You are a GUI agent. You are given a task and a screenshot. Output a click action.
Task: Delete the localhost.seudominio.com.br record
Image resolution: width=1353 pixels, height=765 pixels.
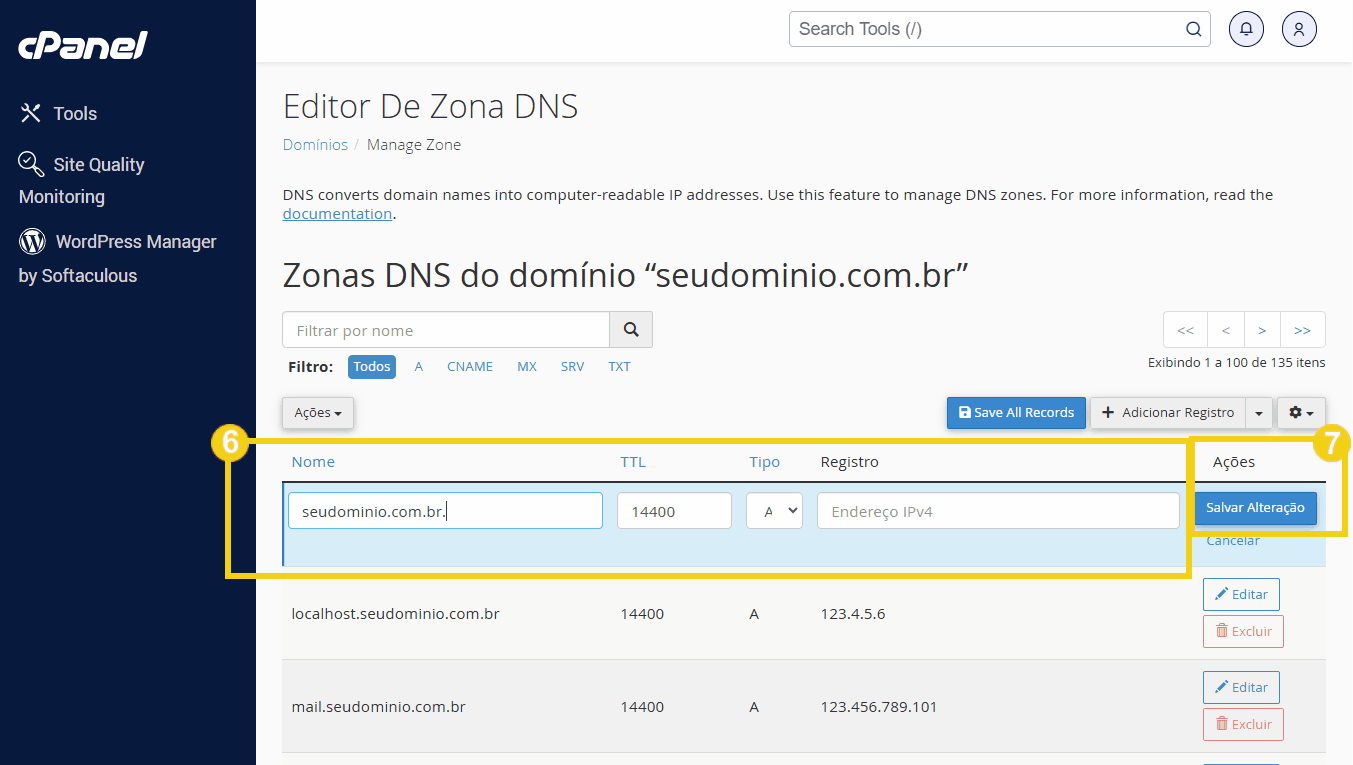coord(1243,631)
